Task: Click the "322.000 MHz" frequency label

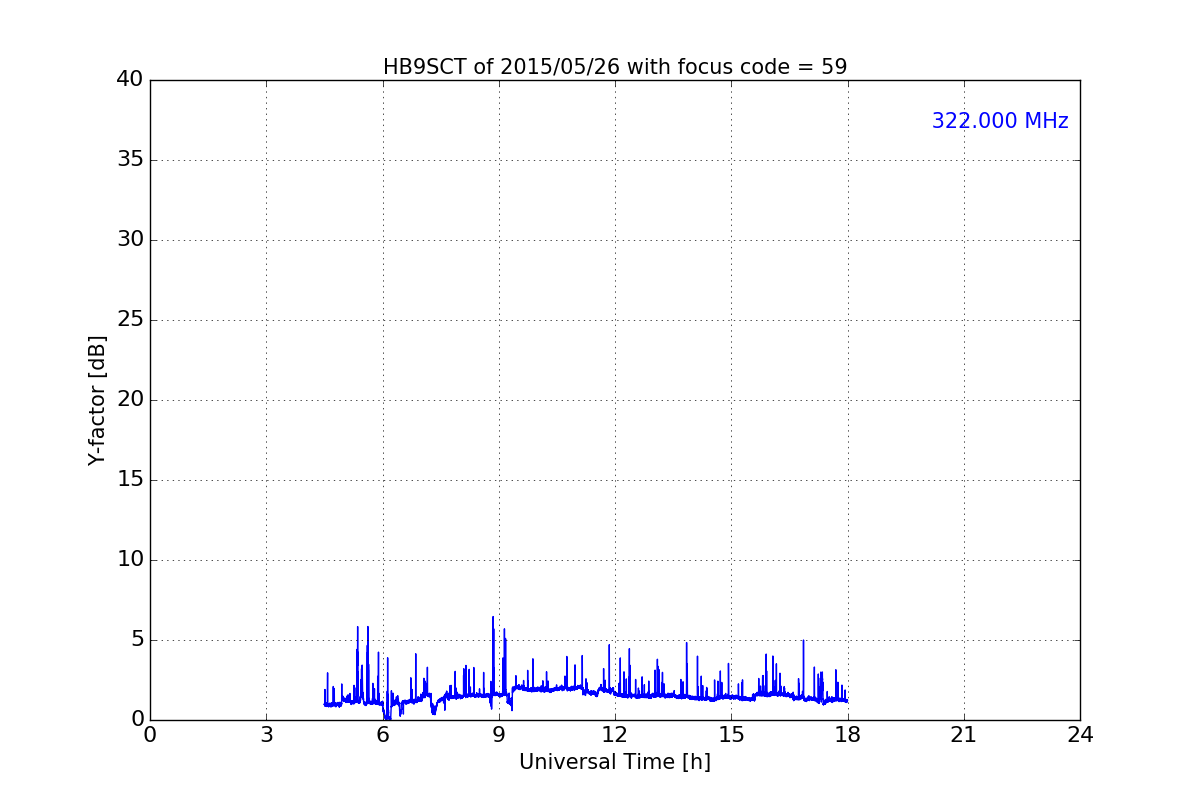Action: click(1000, 121)
